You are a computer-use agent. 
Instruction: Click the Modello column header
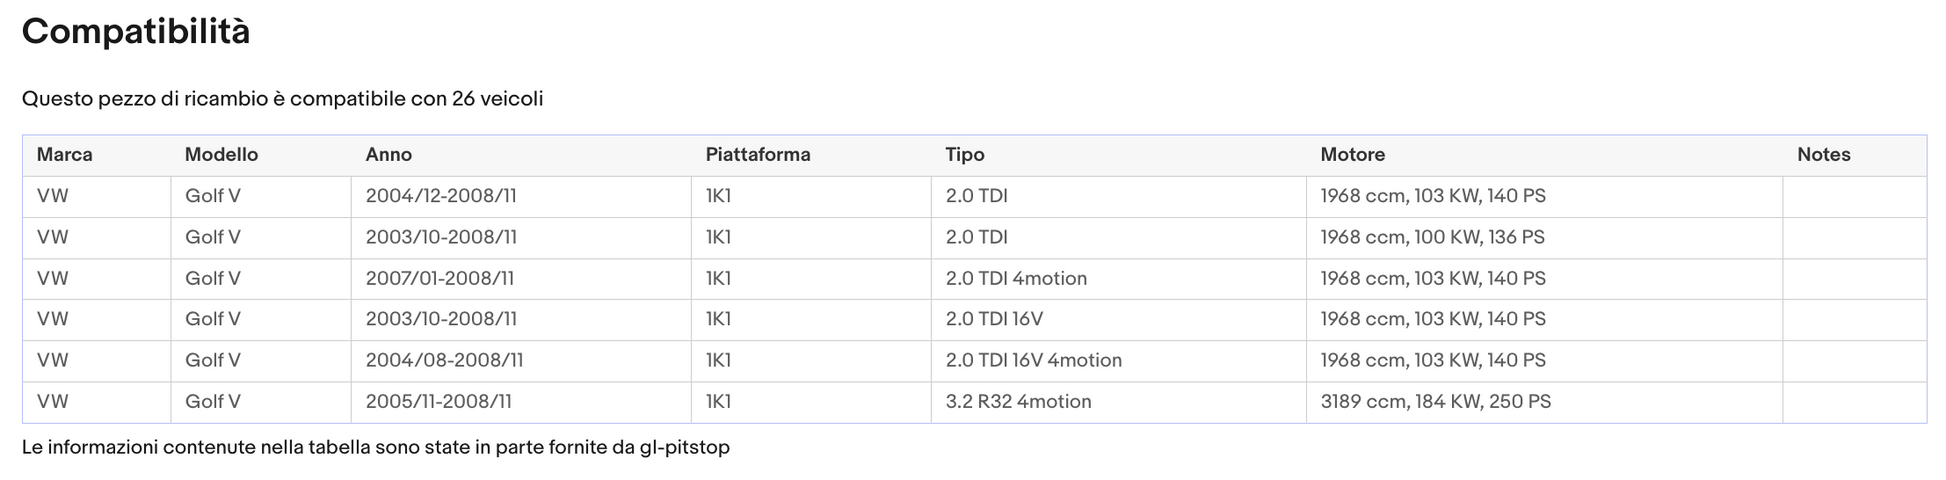click(221, 155)
